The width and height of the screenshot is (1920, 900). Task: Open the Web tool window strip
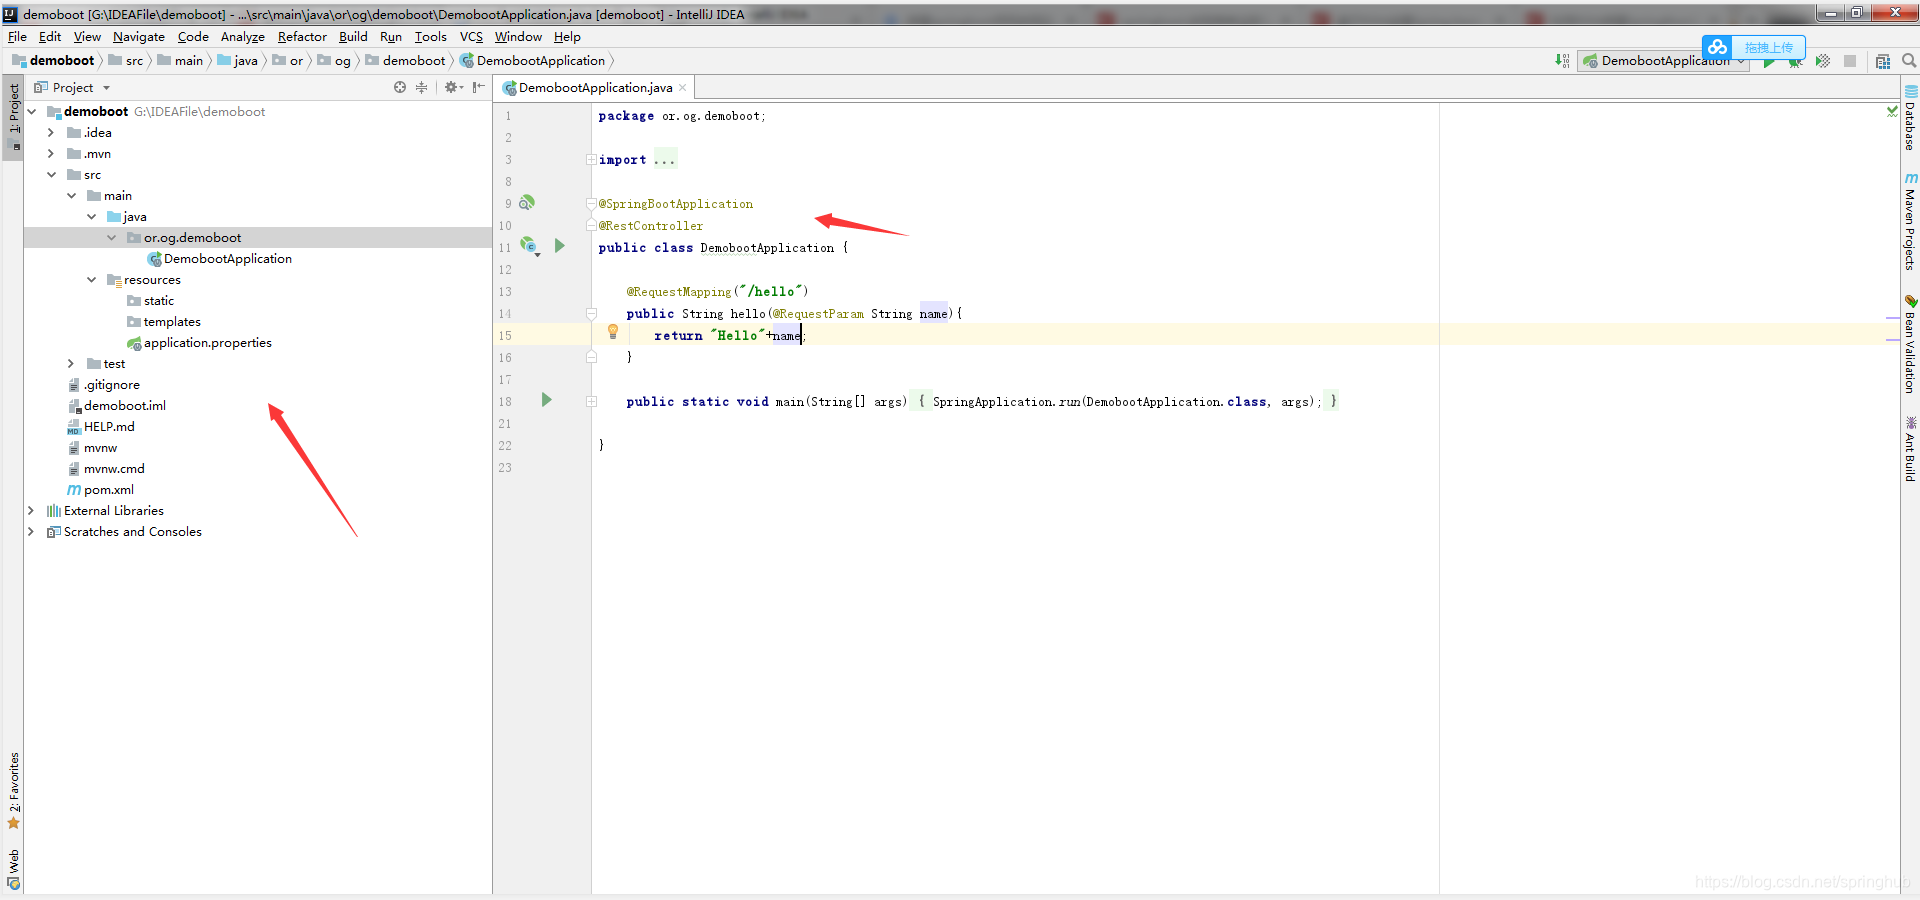pos(13,870)
